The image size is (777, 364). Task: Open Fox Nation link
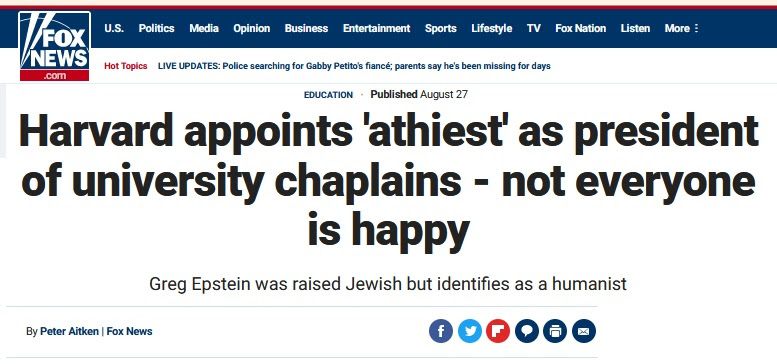[581, 28]
